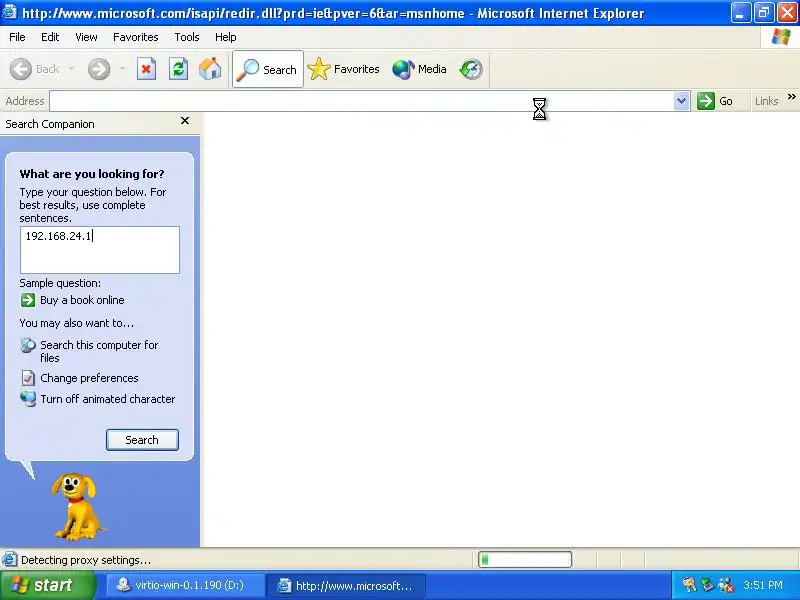The width and height of the screenshot is (800, 600).
Task: Open the Edit menu
Action: coord(50,37)
